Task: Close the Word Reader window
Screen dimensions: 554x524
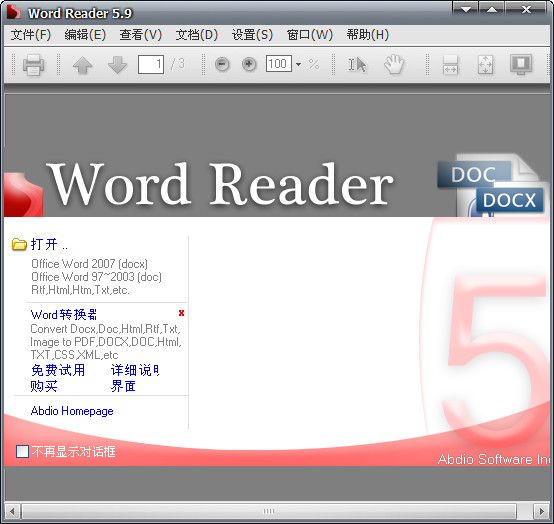Action: tap(526, 9)
